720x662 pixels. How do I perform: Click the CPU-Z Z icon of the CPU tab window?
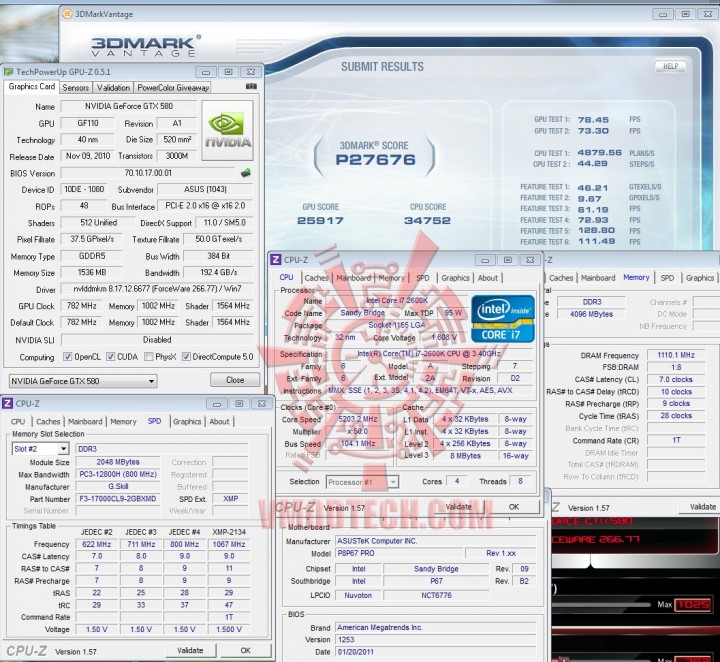[276, 260]
